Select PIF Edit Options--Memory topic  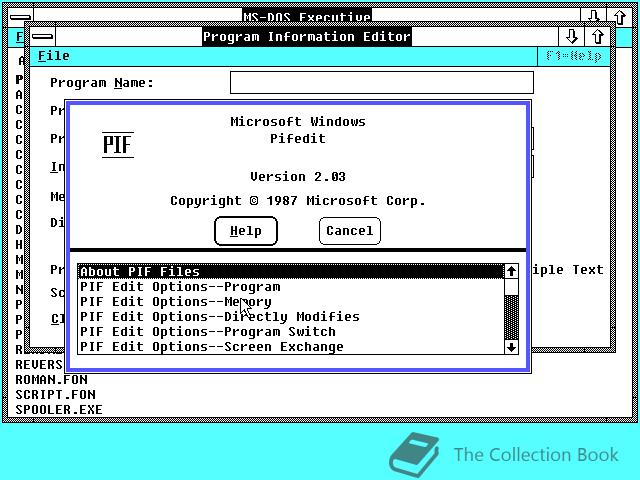pos(291,302)
